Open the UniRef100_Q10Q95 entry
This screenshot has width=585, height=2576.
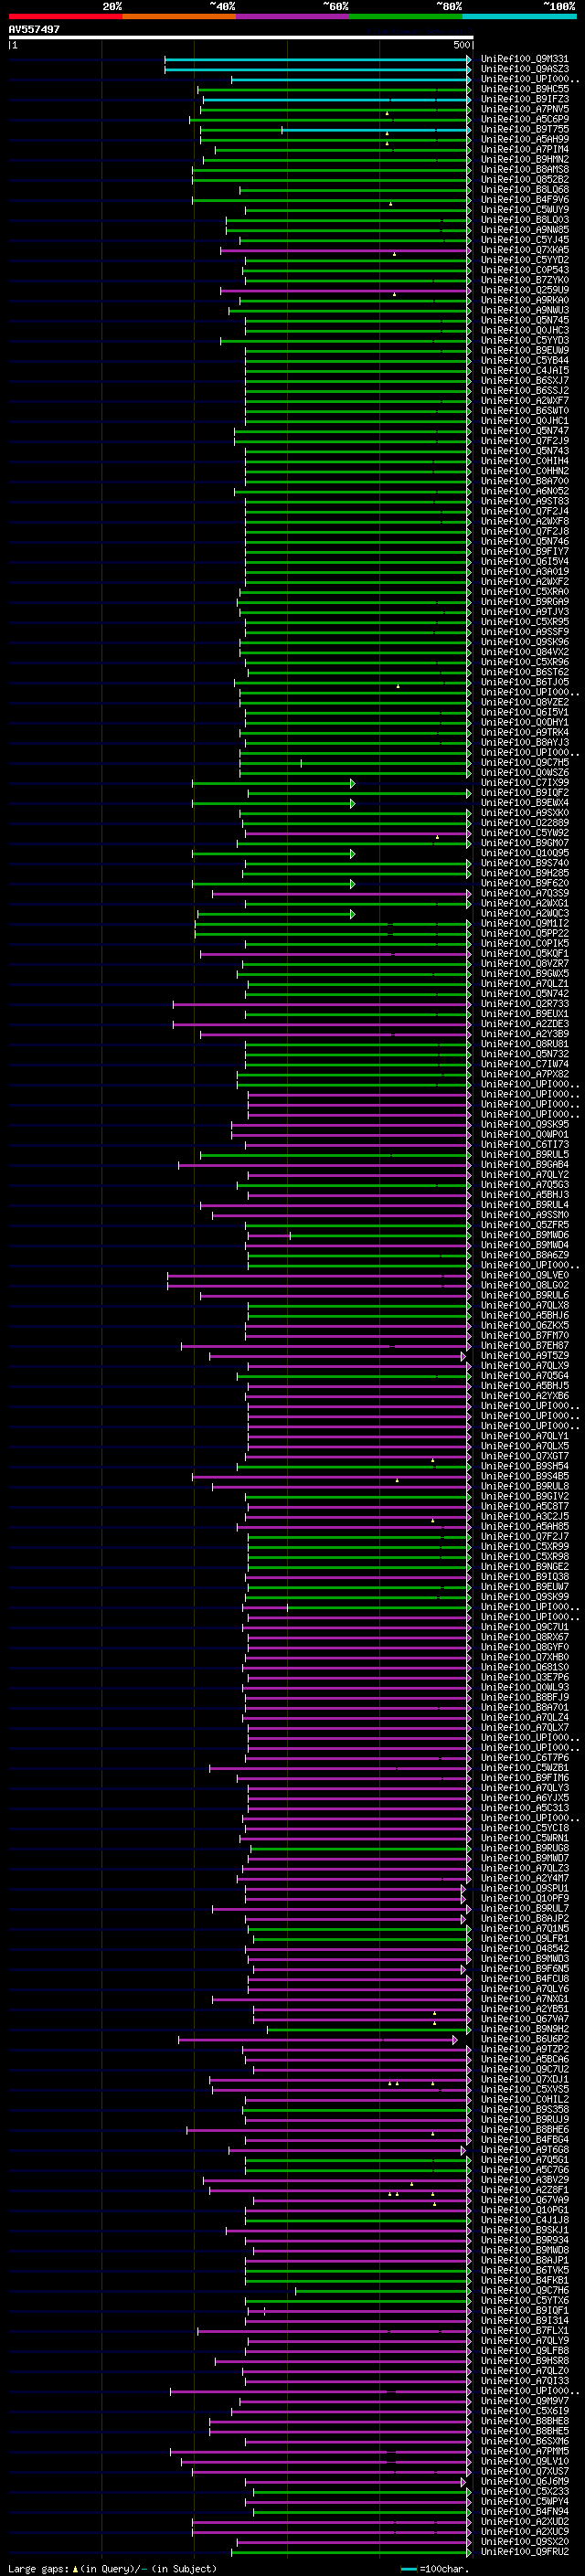click(524, 853)
